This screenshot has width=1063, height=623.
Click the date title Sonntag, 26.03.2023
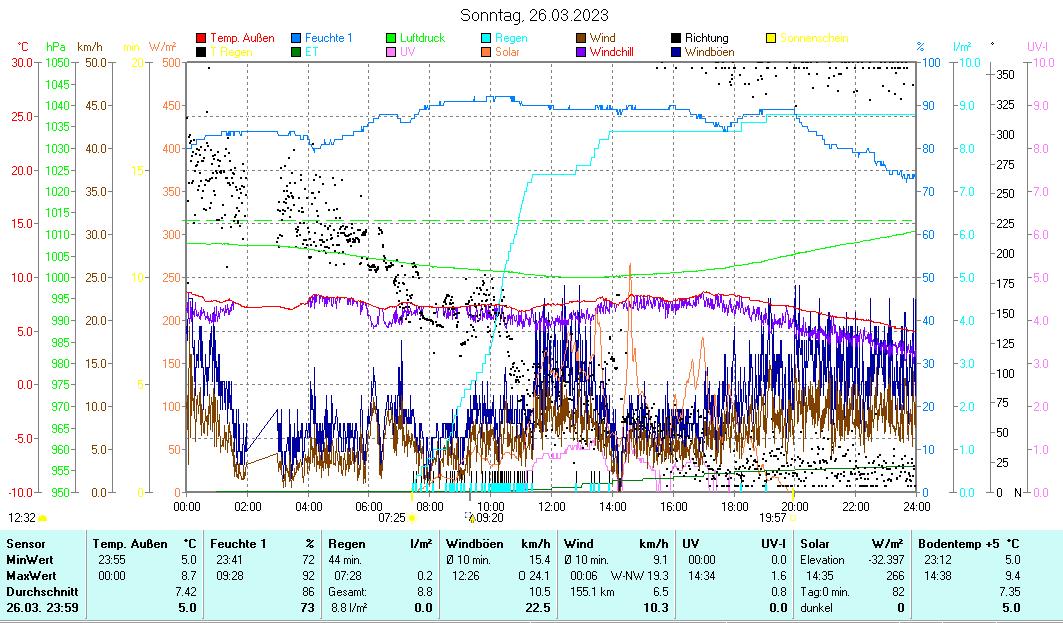[x=534, y=15]
